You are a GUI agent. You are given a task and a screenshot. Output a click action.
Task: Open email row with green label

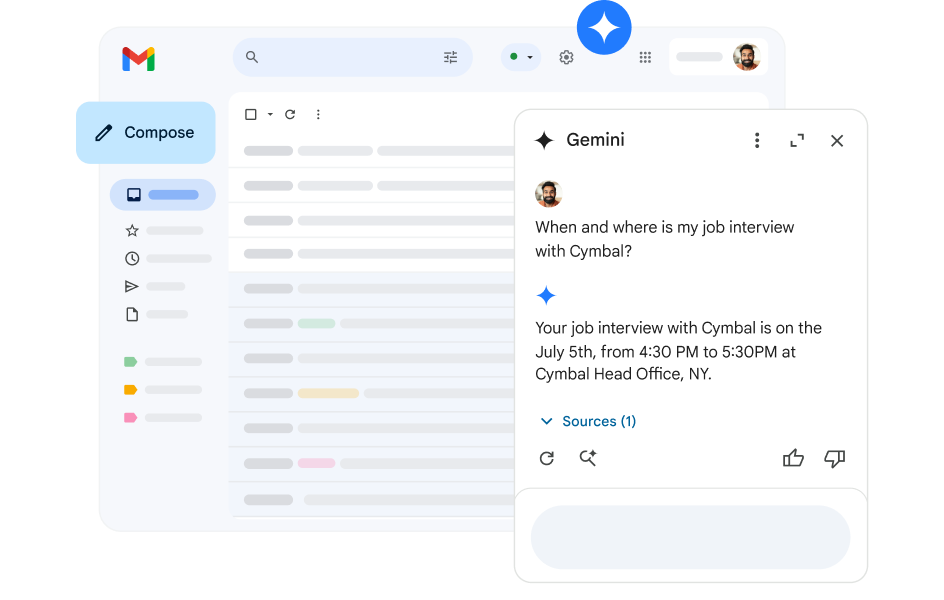click(372, 324)
